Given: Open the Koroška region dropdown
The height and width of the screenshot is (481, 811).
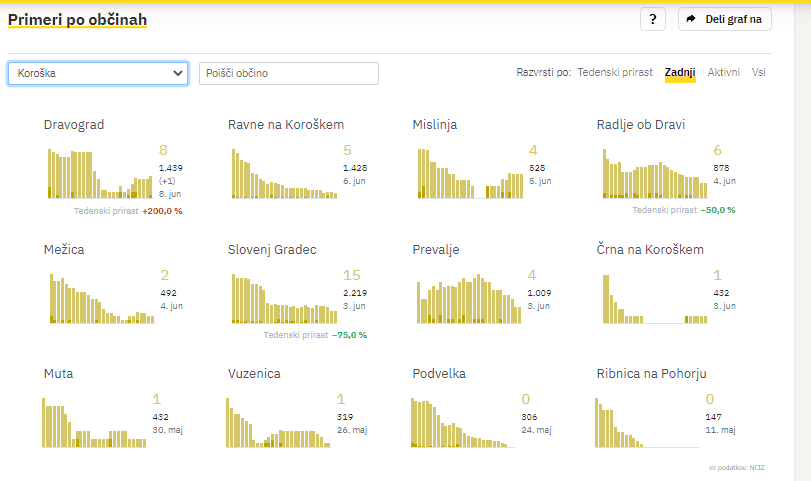Looking at the screenshot, I should tap(98, 73).
